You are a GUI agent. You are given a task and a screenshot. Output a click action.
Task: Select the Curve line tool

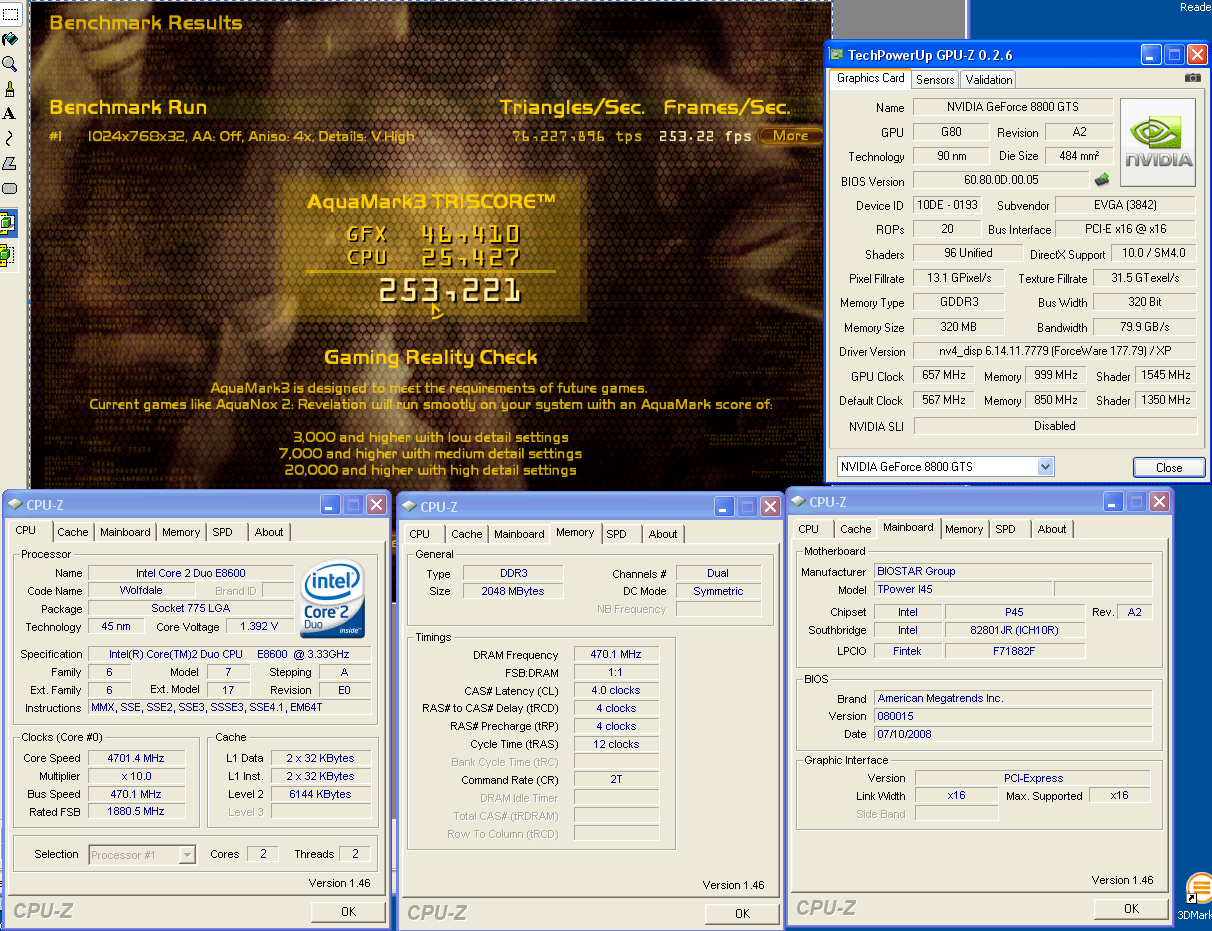point(9,139)
